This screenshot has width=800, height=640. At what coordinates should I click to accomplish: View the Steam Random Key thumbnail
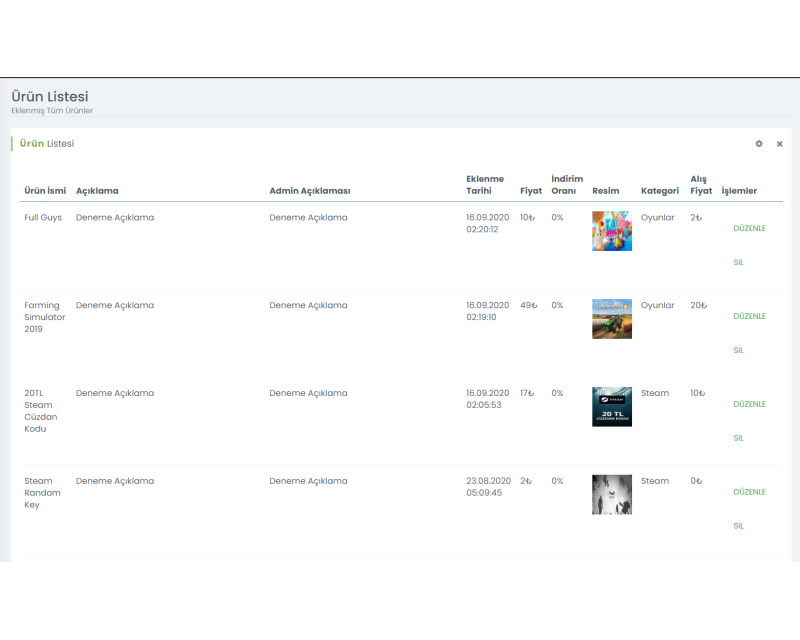611,495
